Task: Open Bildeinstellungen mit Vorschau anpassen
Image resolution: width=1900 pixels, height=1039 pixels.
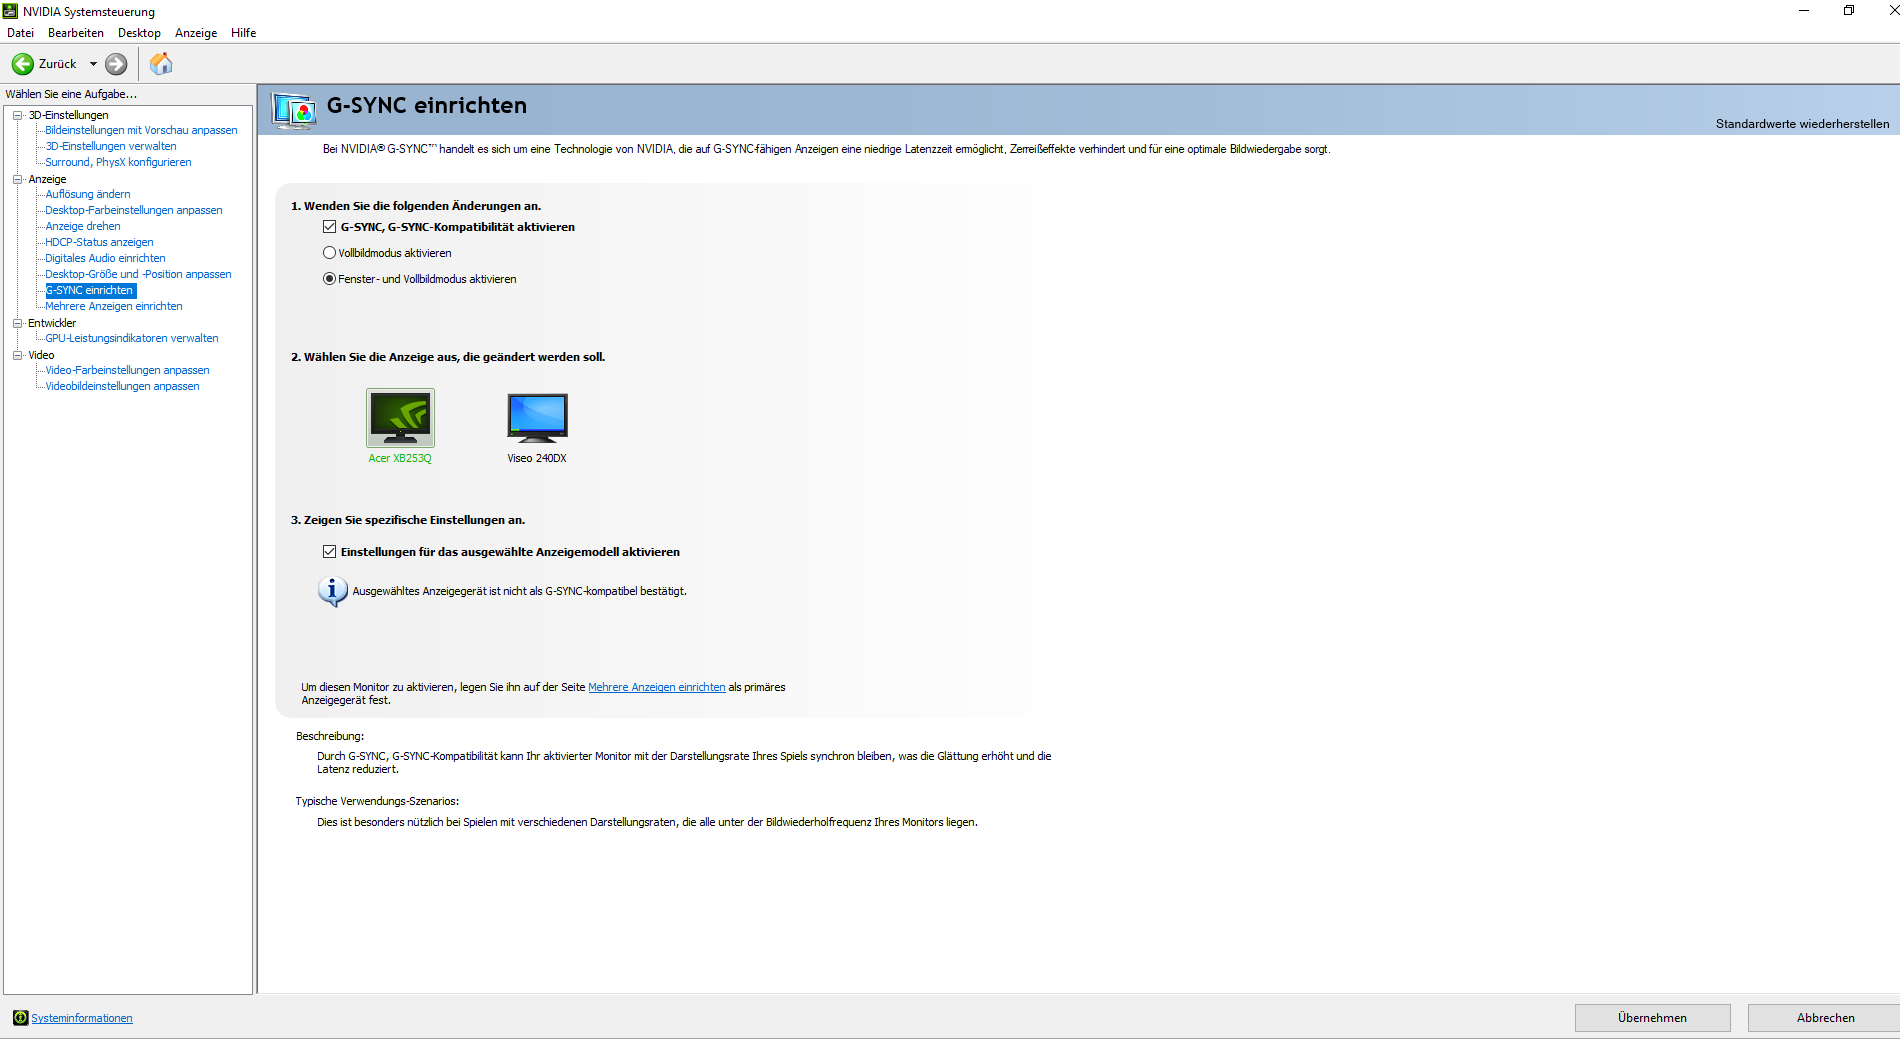Action: click(x=141, y=130)
